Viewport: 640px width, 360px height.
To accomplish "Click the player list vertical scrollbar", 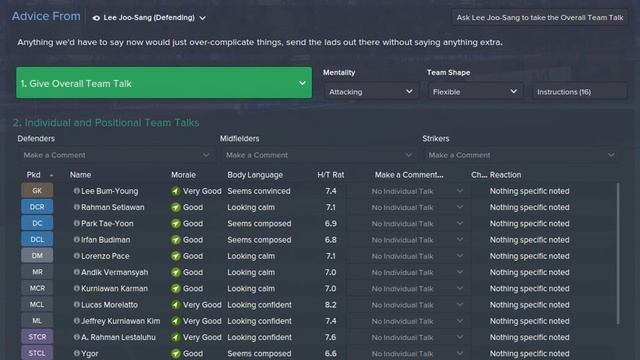I will coord(618,253).
